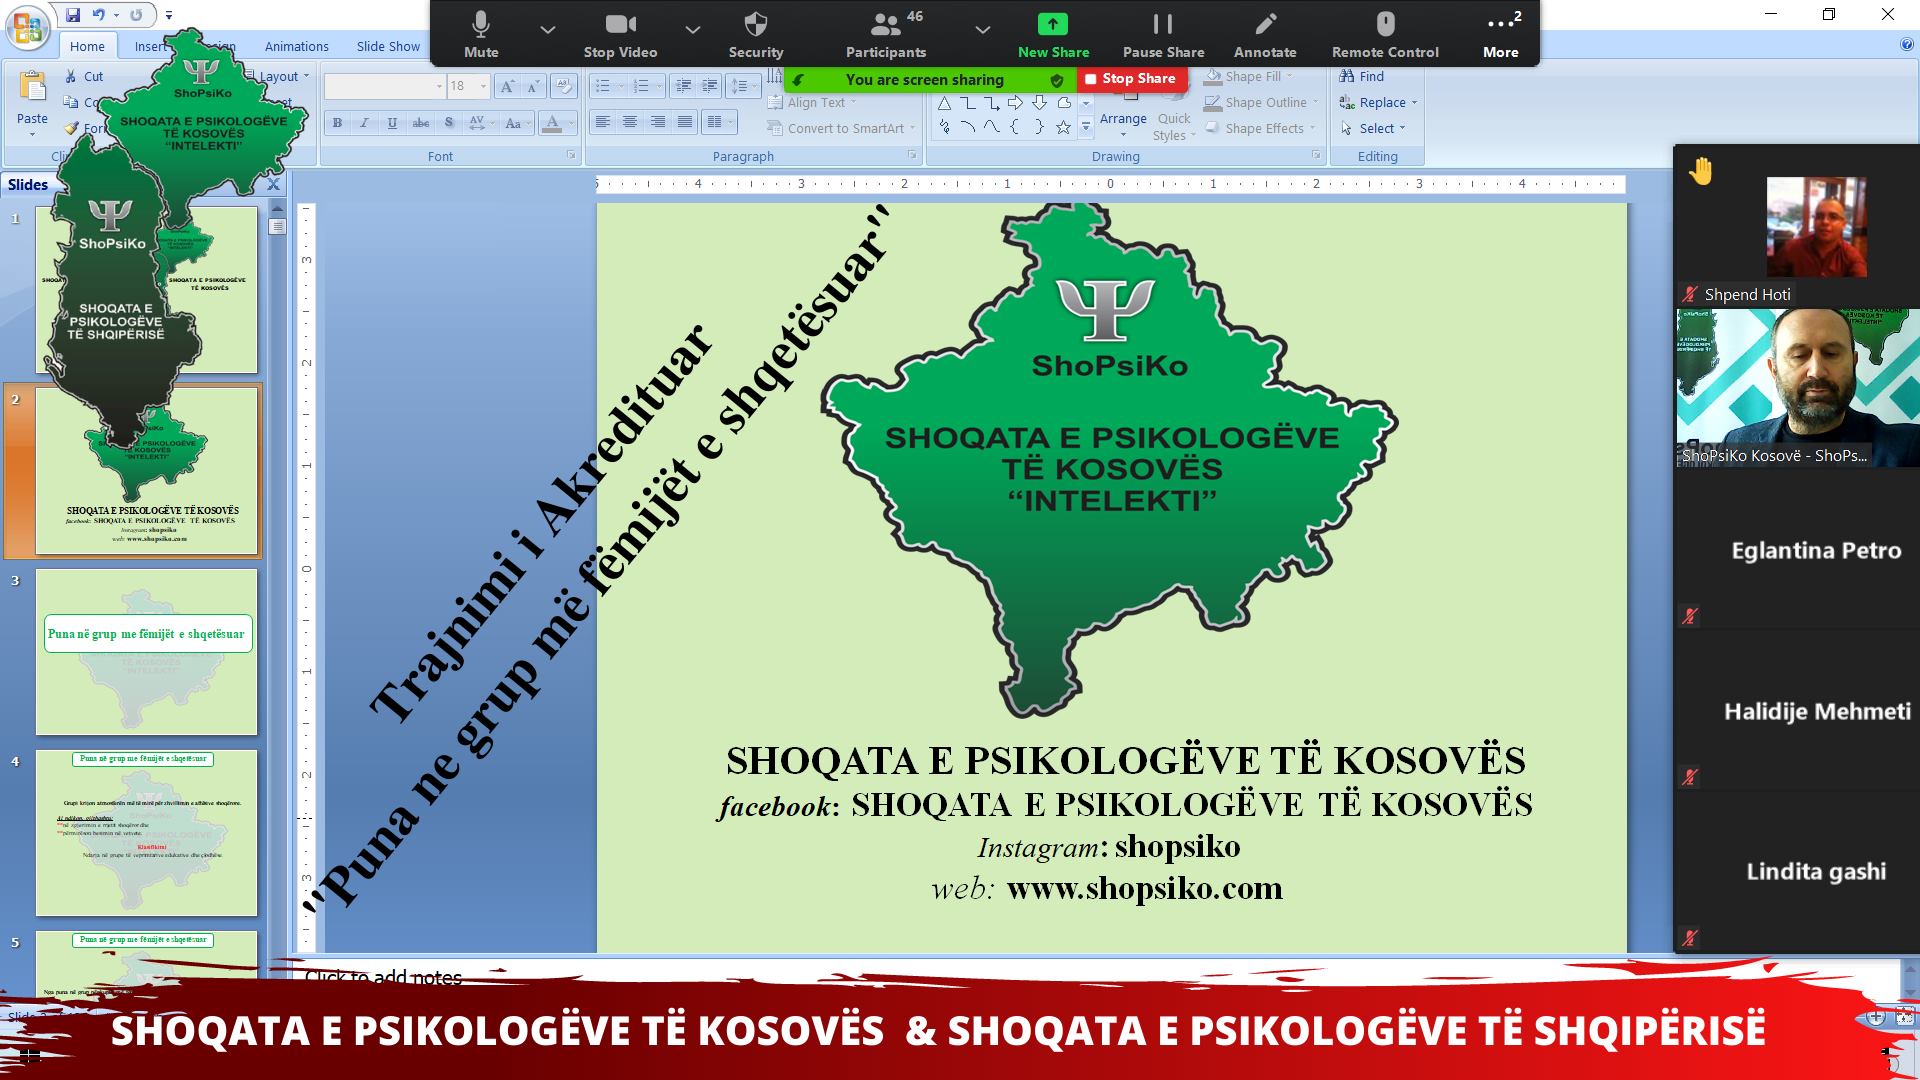
Task: Open the Shape Effects menu
Action: (1260, 128)
